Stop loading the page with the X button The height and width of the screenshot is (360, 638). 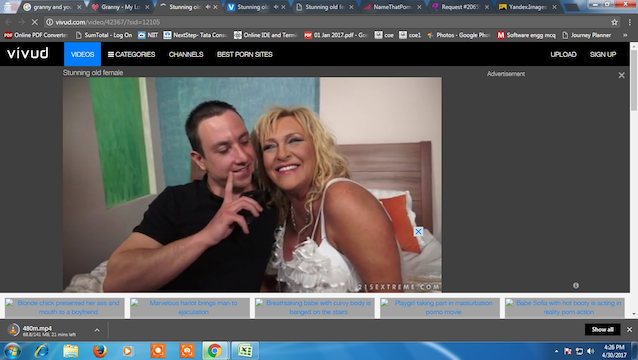point(34,22)
